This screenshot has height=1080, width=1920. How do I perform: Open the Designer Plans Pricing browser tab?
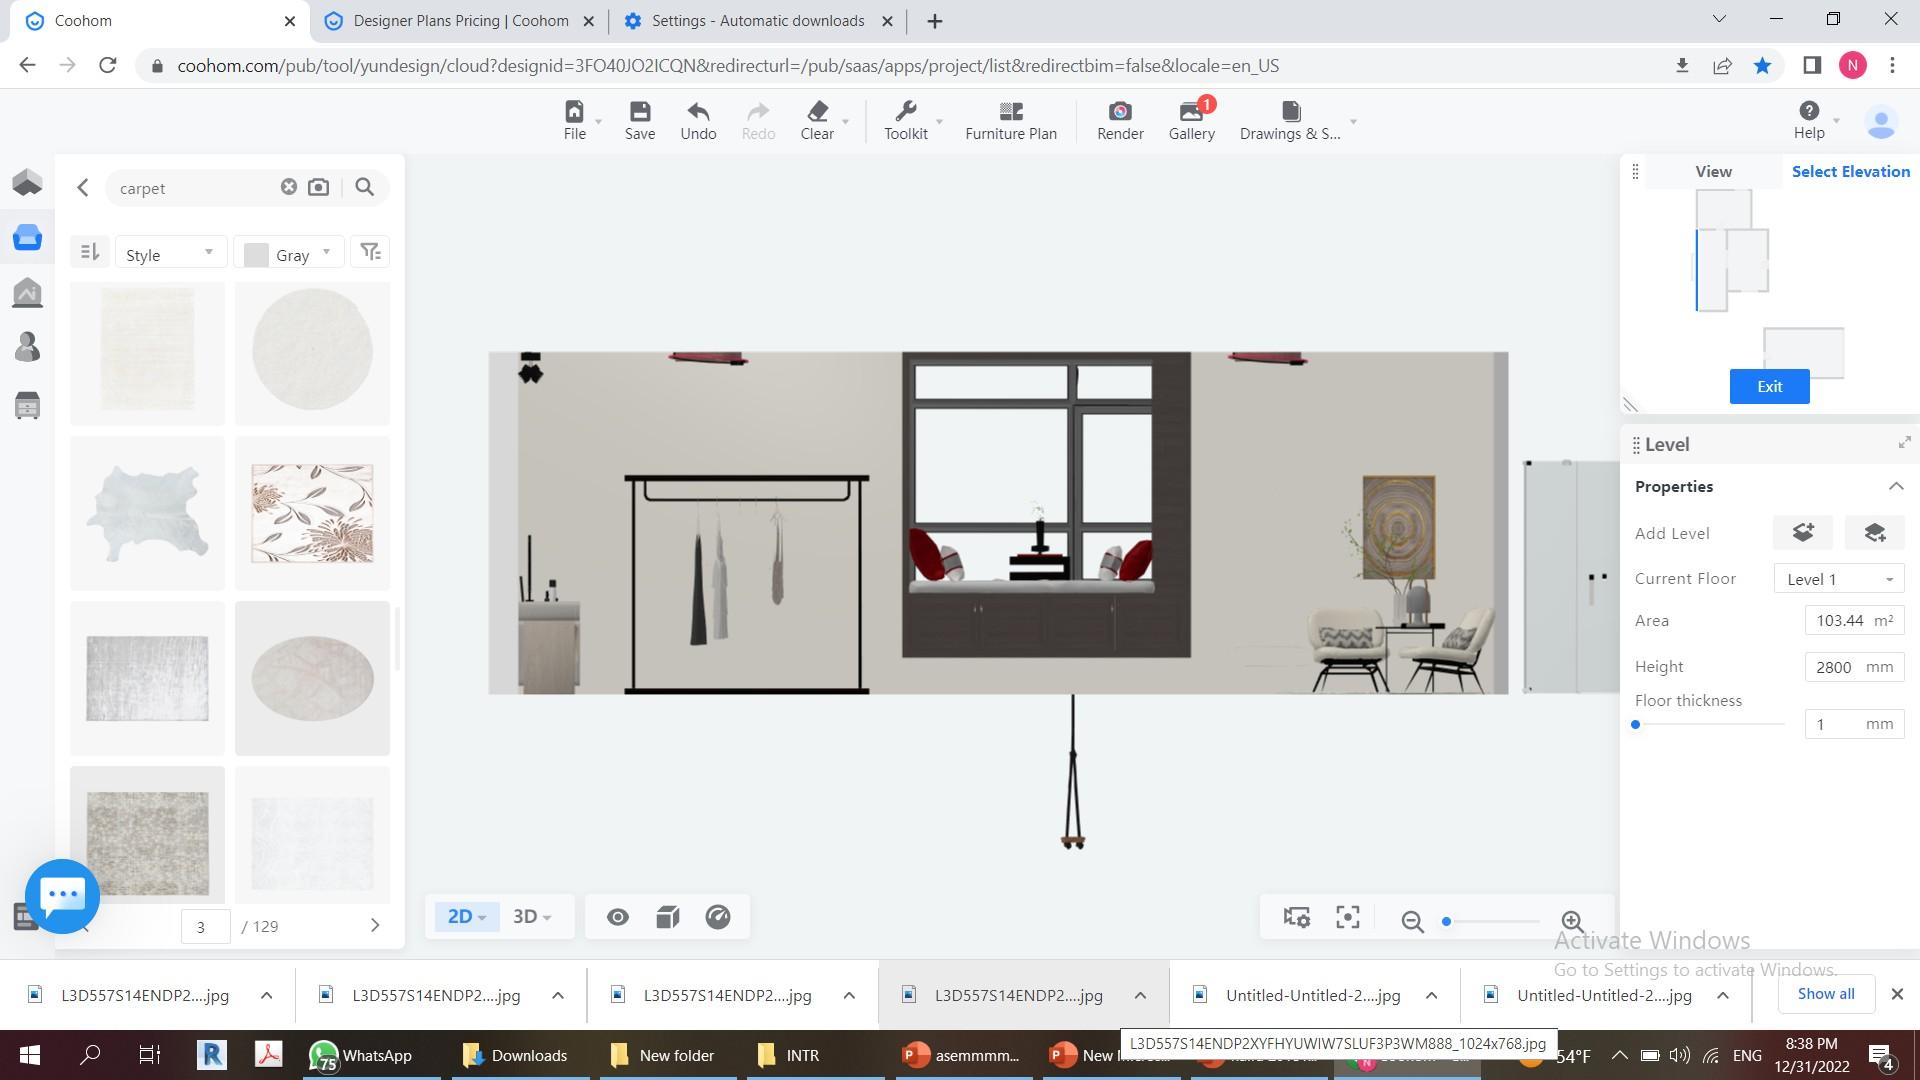click(x=460, y=21)
